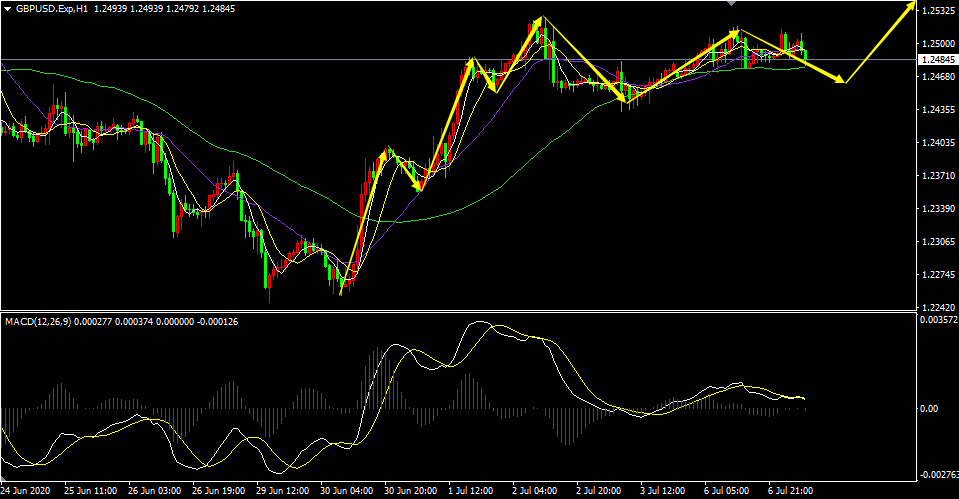Click the 1 Jul 12:00 time label

click(x=470, y=490)
